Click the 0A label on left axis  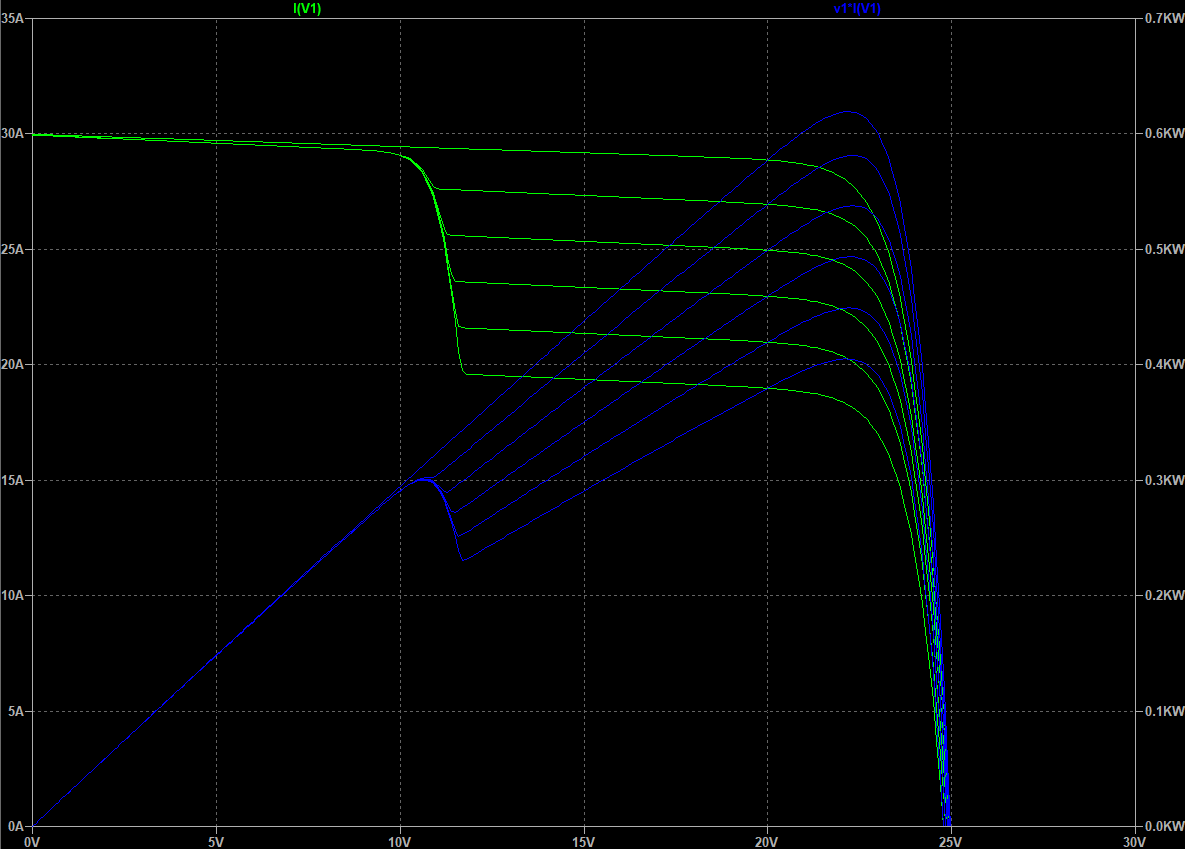(x=16, y=827)
